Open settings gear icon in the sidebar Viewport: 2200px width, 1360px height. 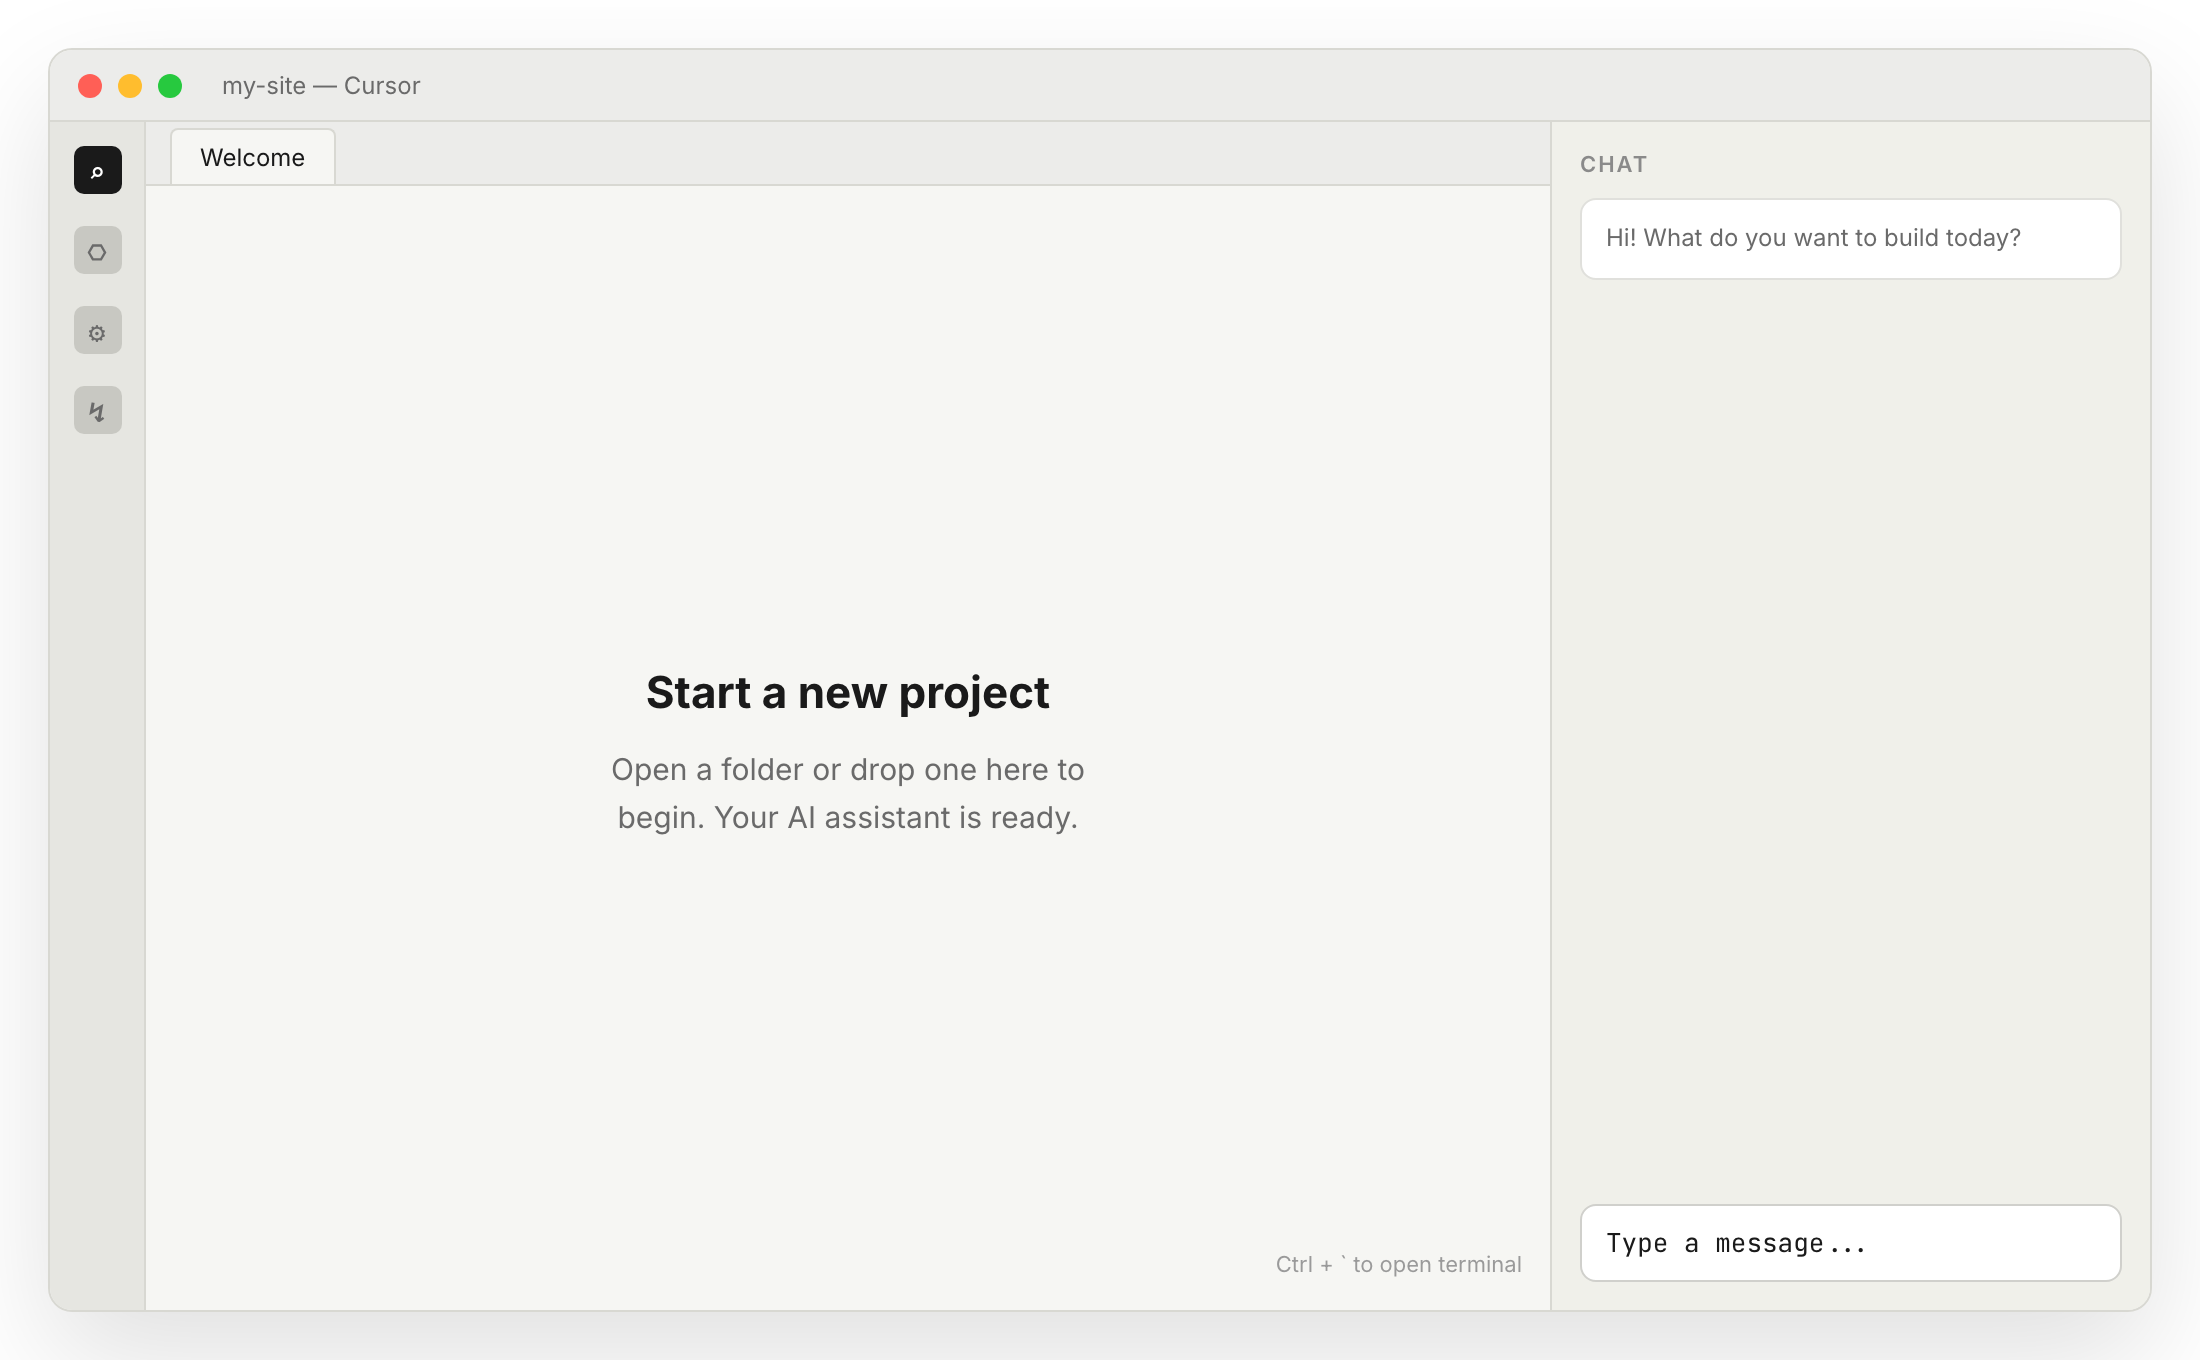[x=98, y=330]
